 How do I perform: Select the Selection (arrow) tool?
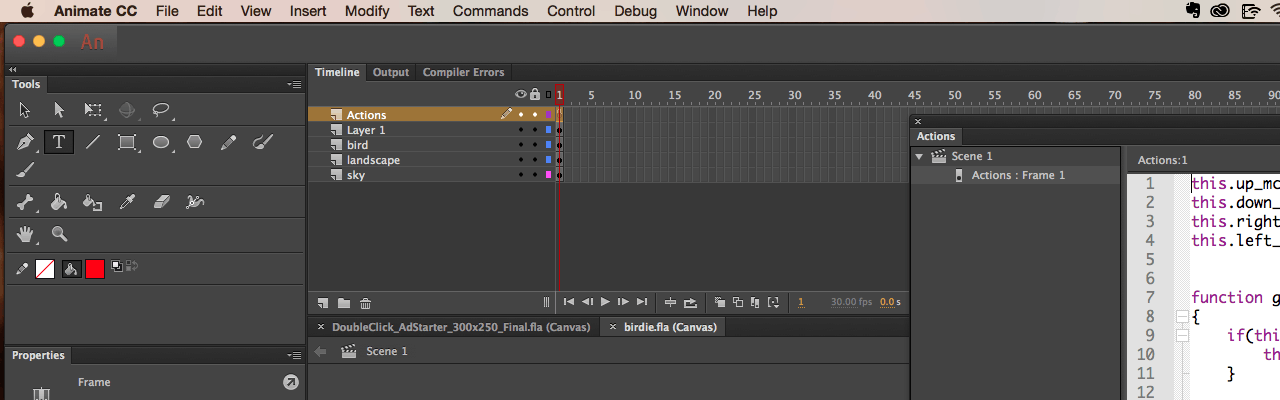coord(25,110)
